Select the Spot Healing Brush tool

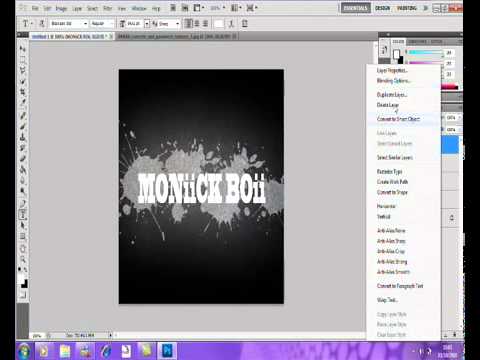[x=22, y=116]
